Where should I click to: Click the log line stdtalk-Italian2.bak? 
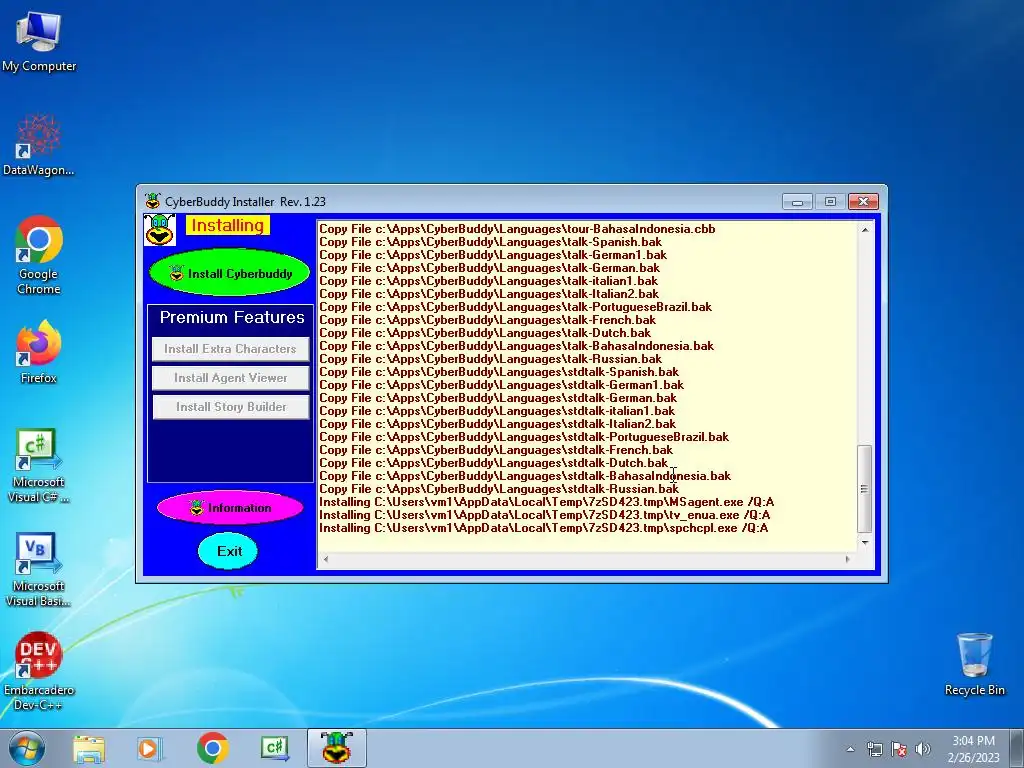[x=498, y=424]
